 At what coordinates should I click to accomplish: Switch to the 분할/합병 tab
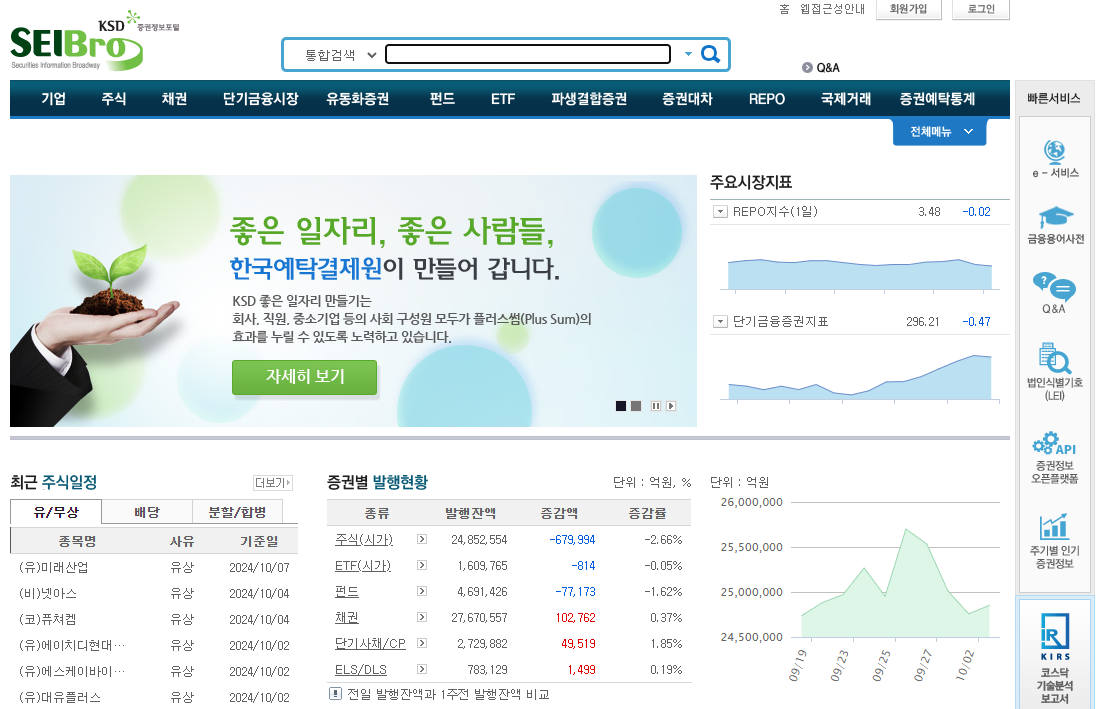pyautogui.click(x=237, y=512)
